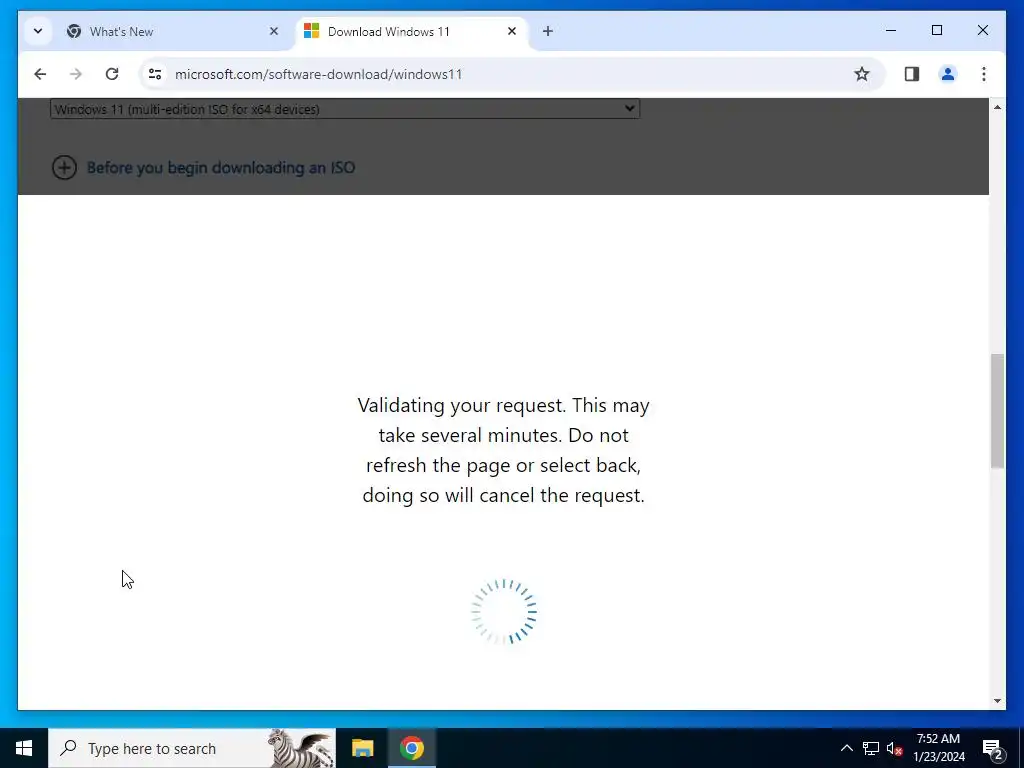Click the 'Validating your request' message text
Image resolution: width=1024 pixels, height=768 pixels.
click(x=504, y=450)
